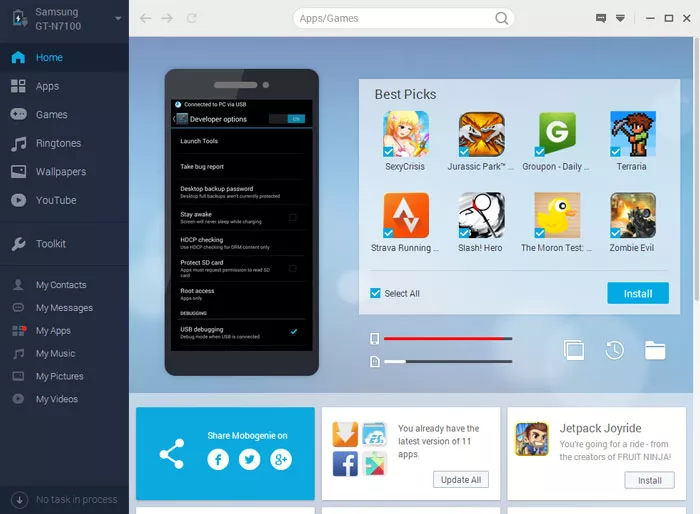This screenshot has height=514, width=700.
Task: Open the Jetpack Joyride title
Action: [600, 428]
